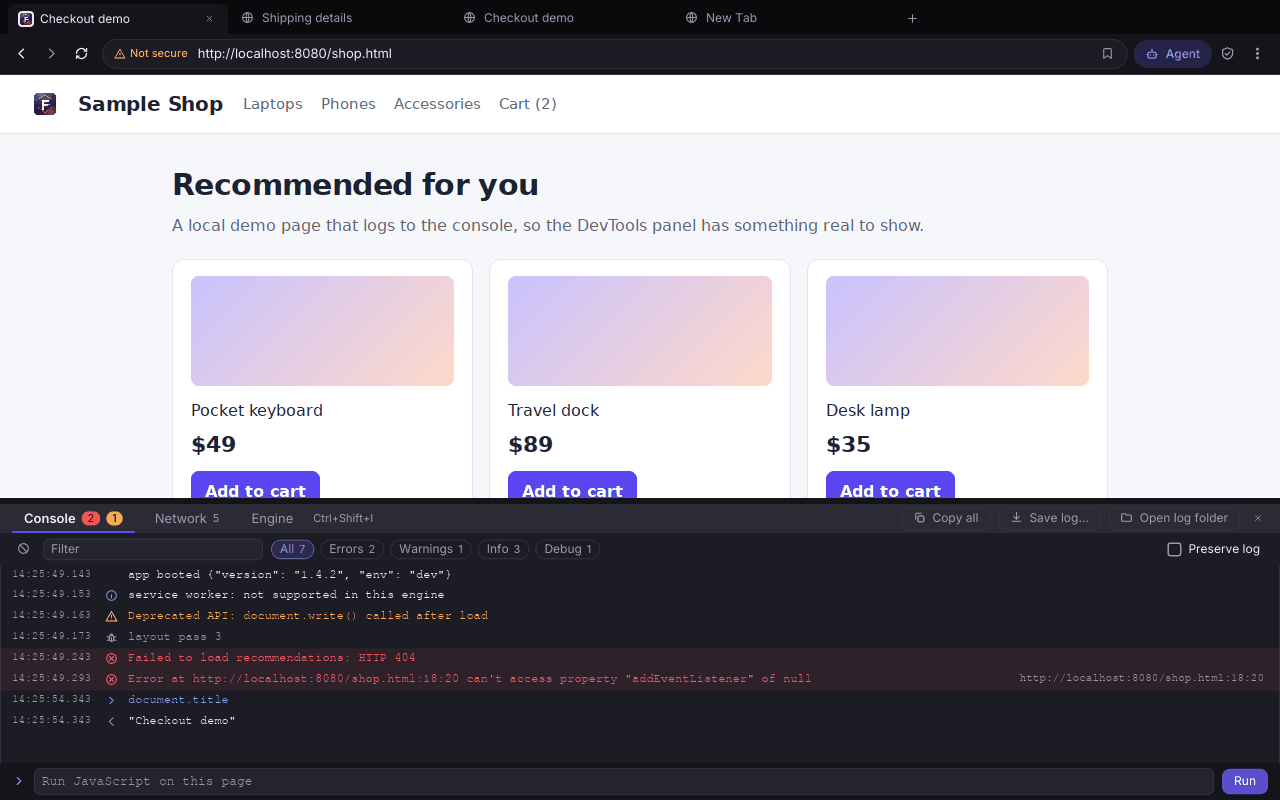Image resolution: width=1280 pixels, height=800 pixels.
Task: Close the first Checkout demo tab
Action: [209, 18]
